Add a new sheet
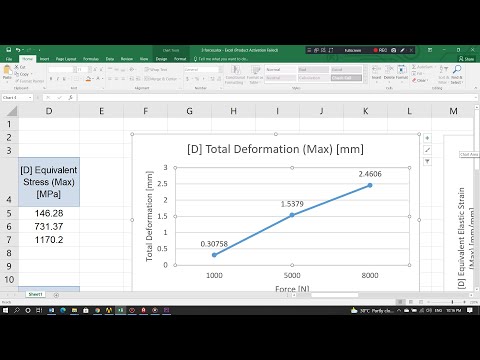Screen dimensions: 480x360 pos(56,295)
